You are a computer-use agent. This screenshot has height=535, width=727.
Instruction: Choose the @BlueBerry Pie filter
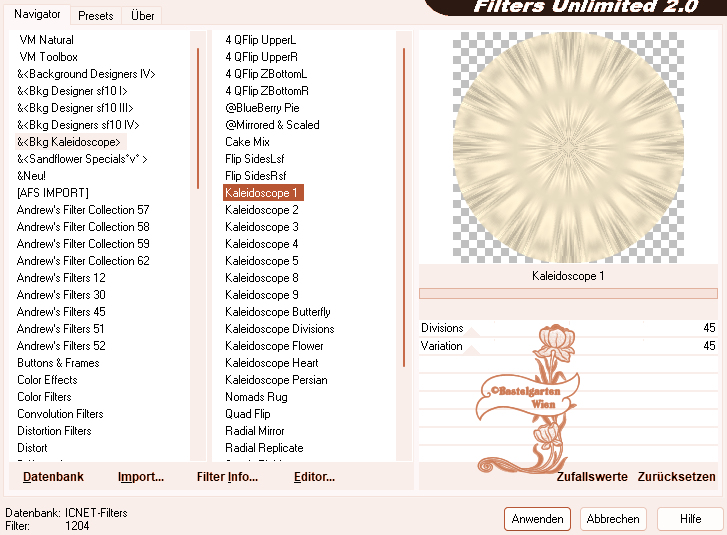coord(262,108)
